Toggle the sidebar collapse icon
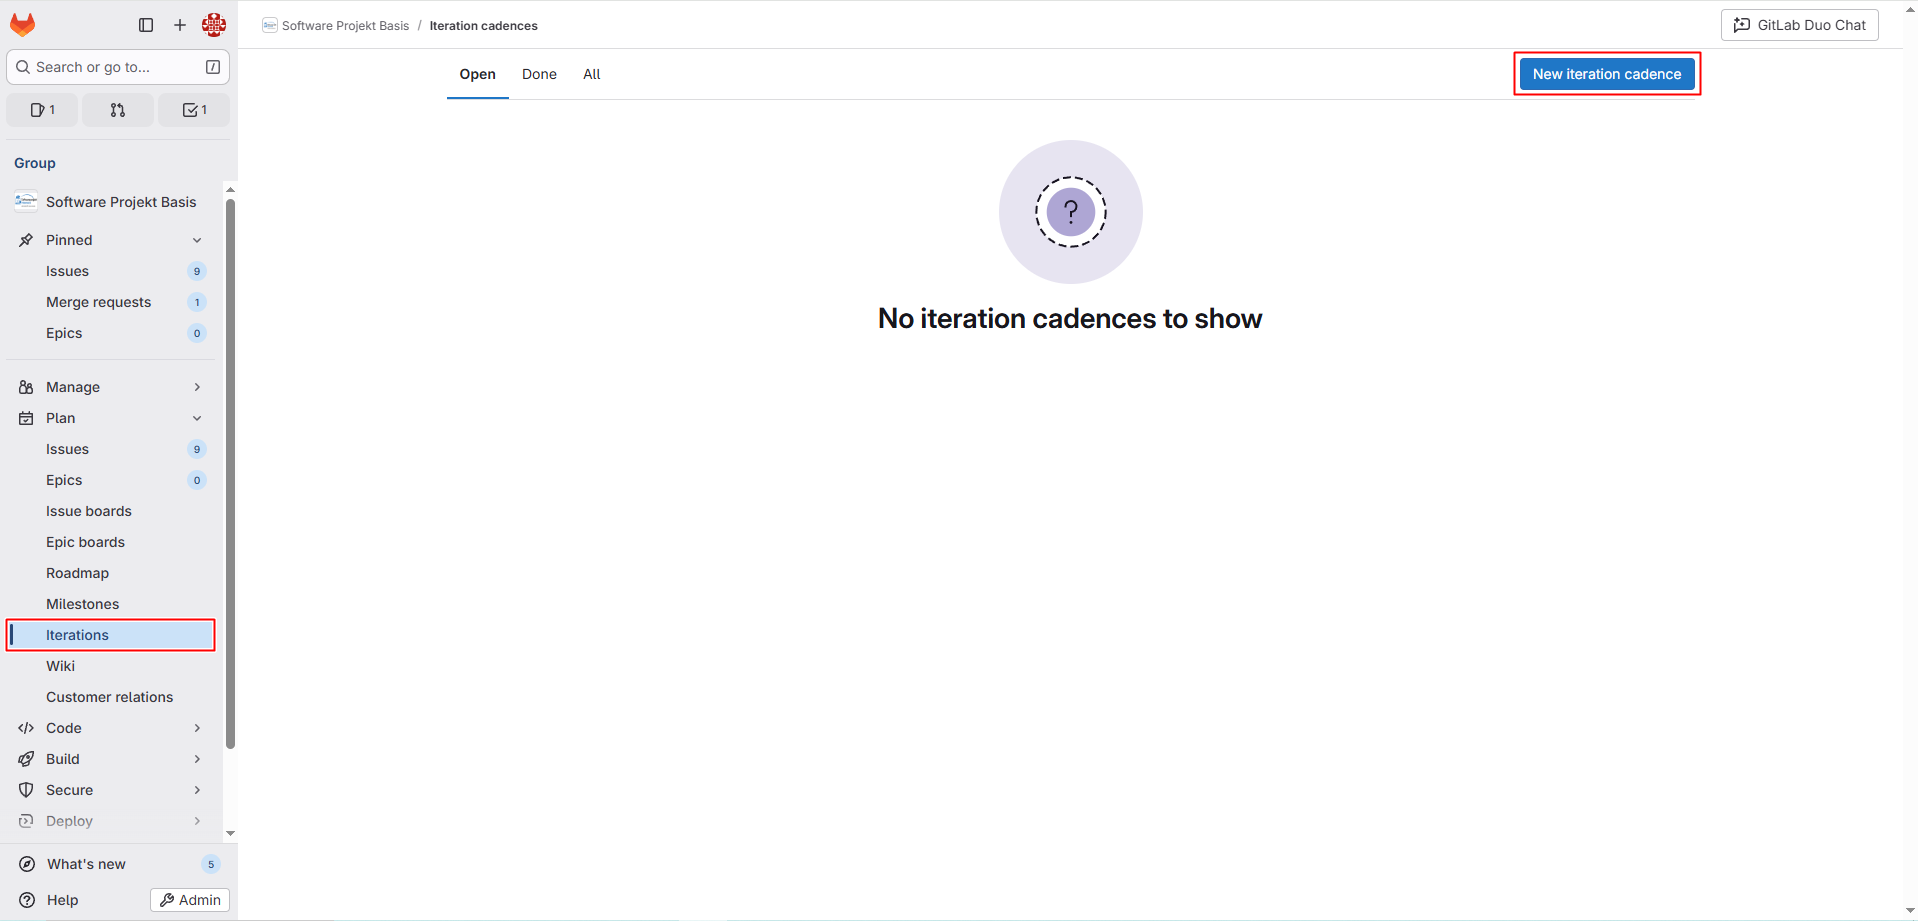 (x=146, y=25)
